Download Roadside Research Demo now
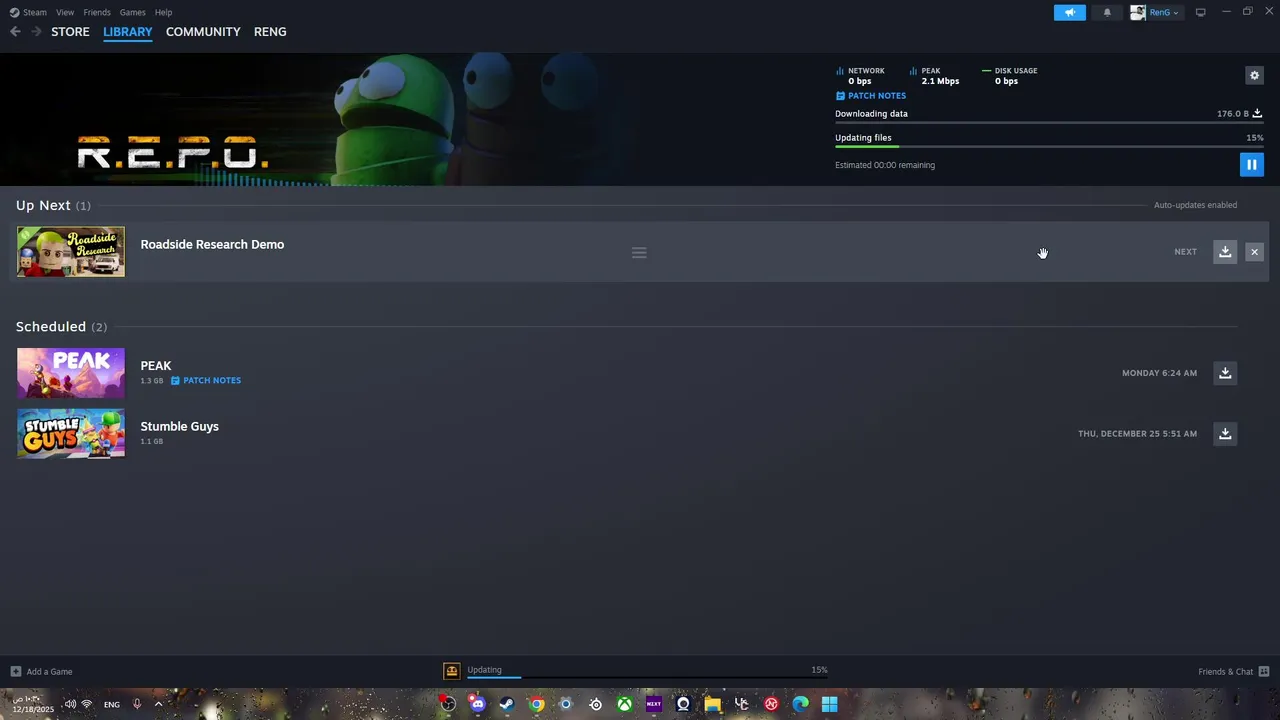 [1225, 252]
